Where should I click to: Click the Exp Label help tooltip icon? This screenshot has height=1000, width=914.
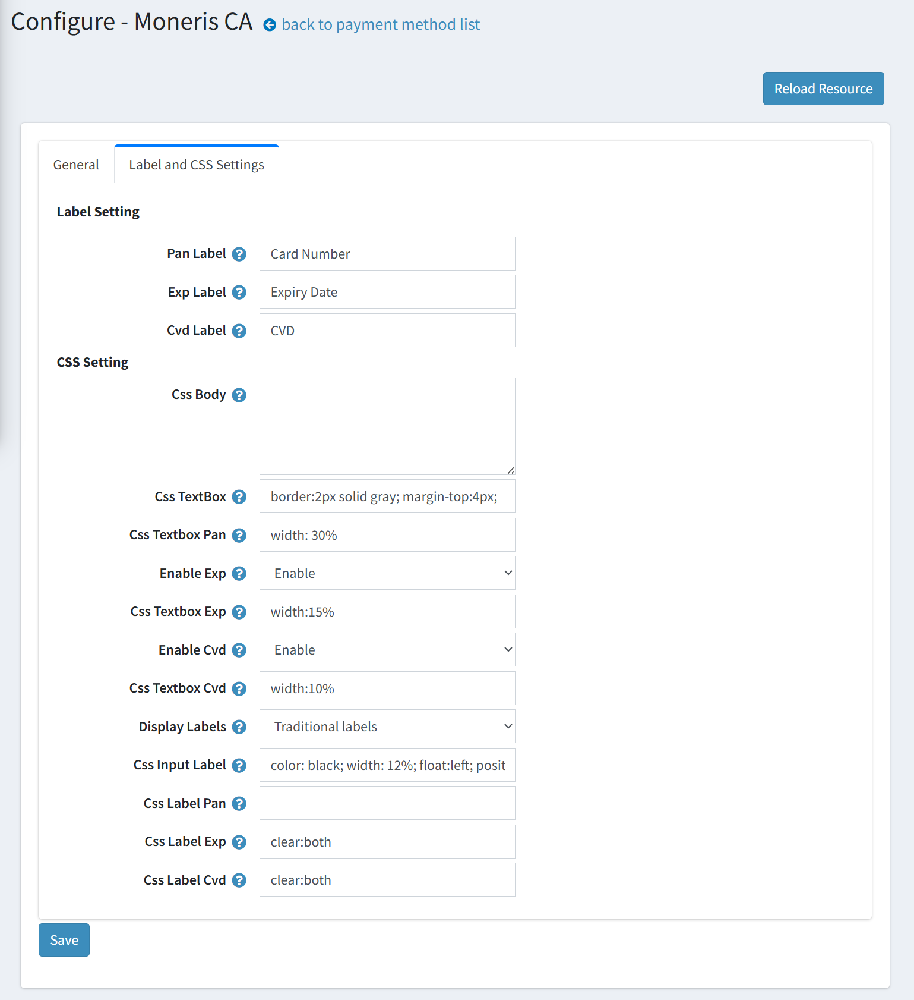[239, 292]
